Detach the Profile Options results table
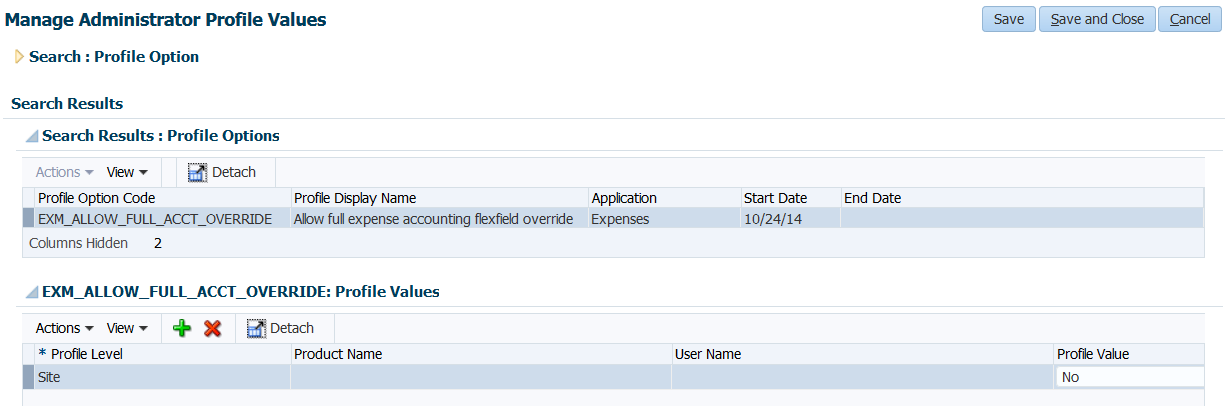 tap(222, 172)
